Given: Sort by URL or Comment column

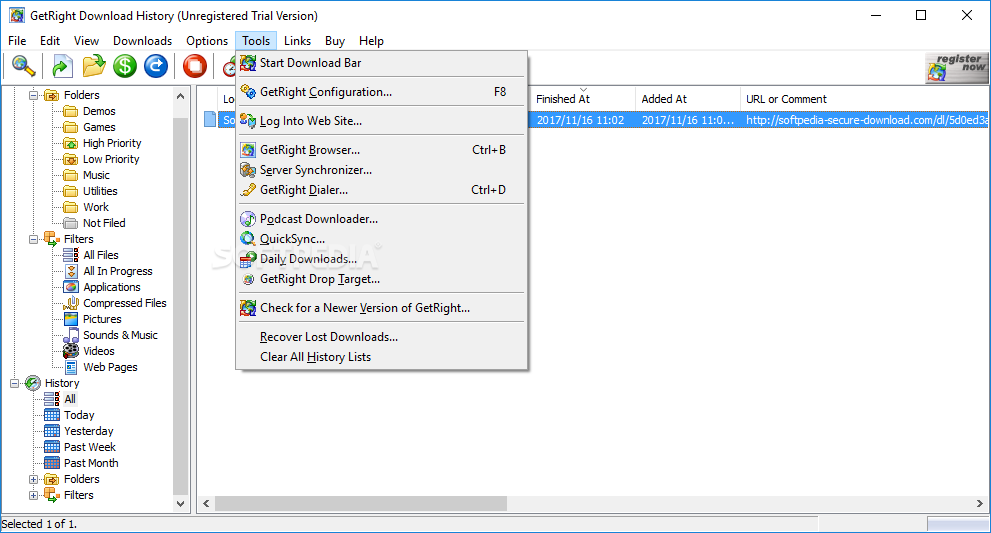Looking at the screenshot, I should point(864,99).
